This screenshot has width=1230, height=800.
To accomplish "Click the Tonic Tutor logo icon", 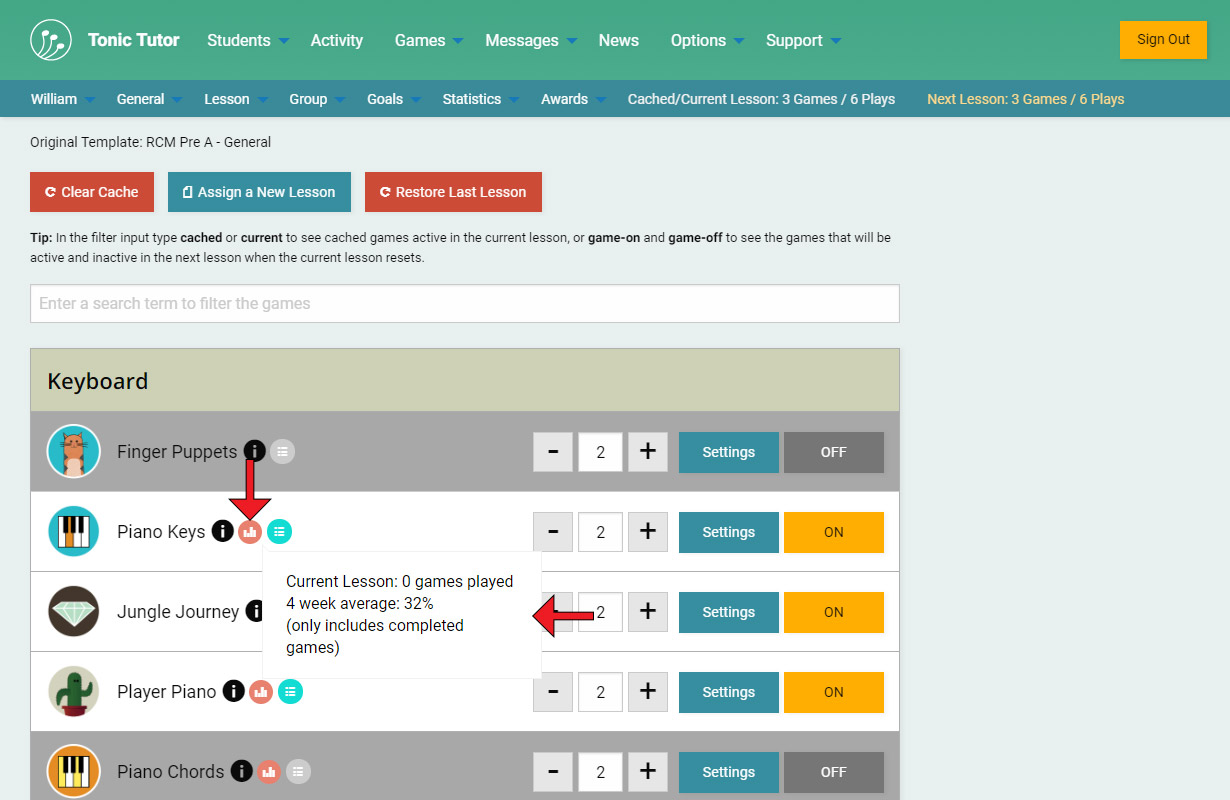I will coord(50,40).
